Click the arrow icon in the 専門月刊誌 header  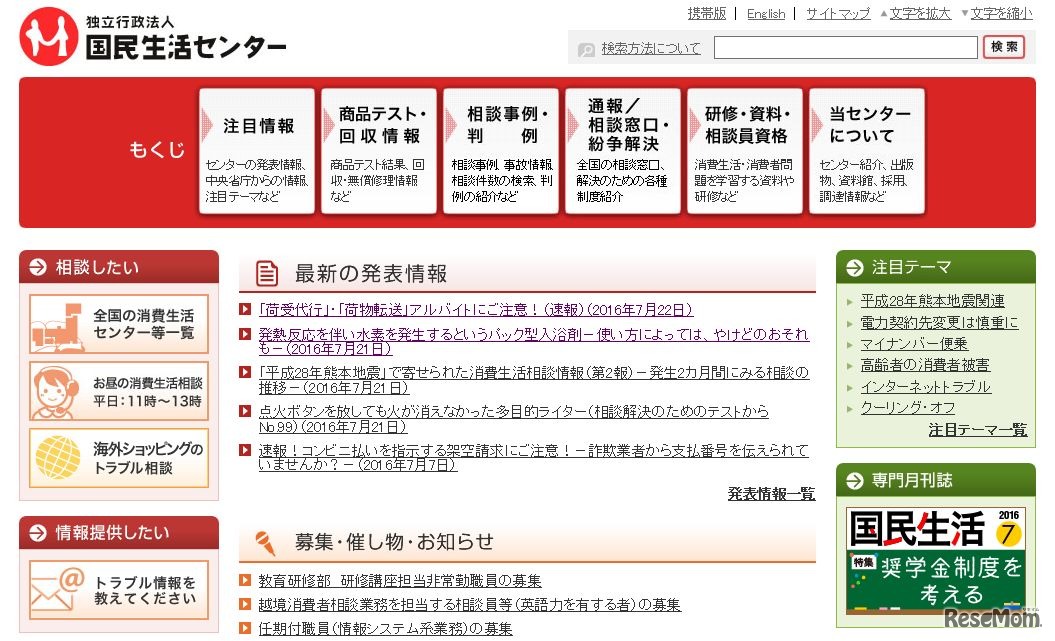853,480
